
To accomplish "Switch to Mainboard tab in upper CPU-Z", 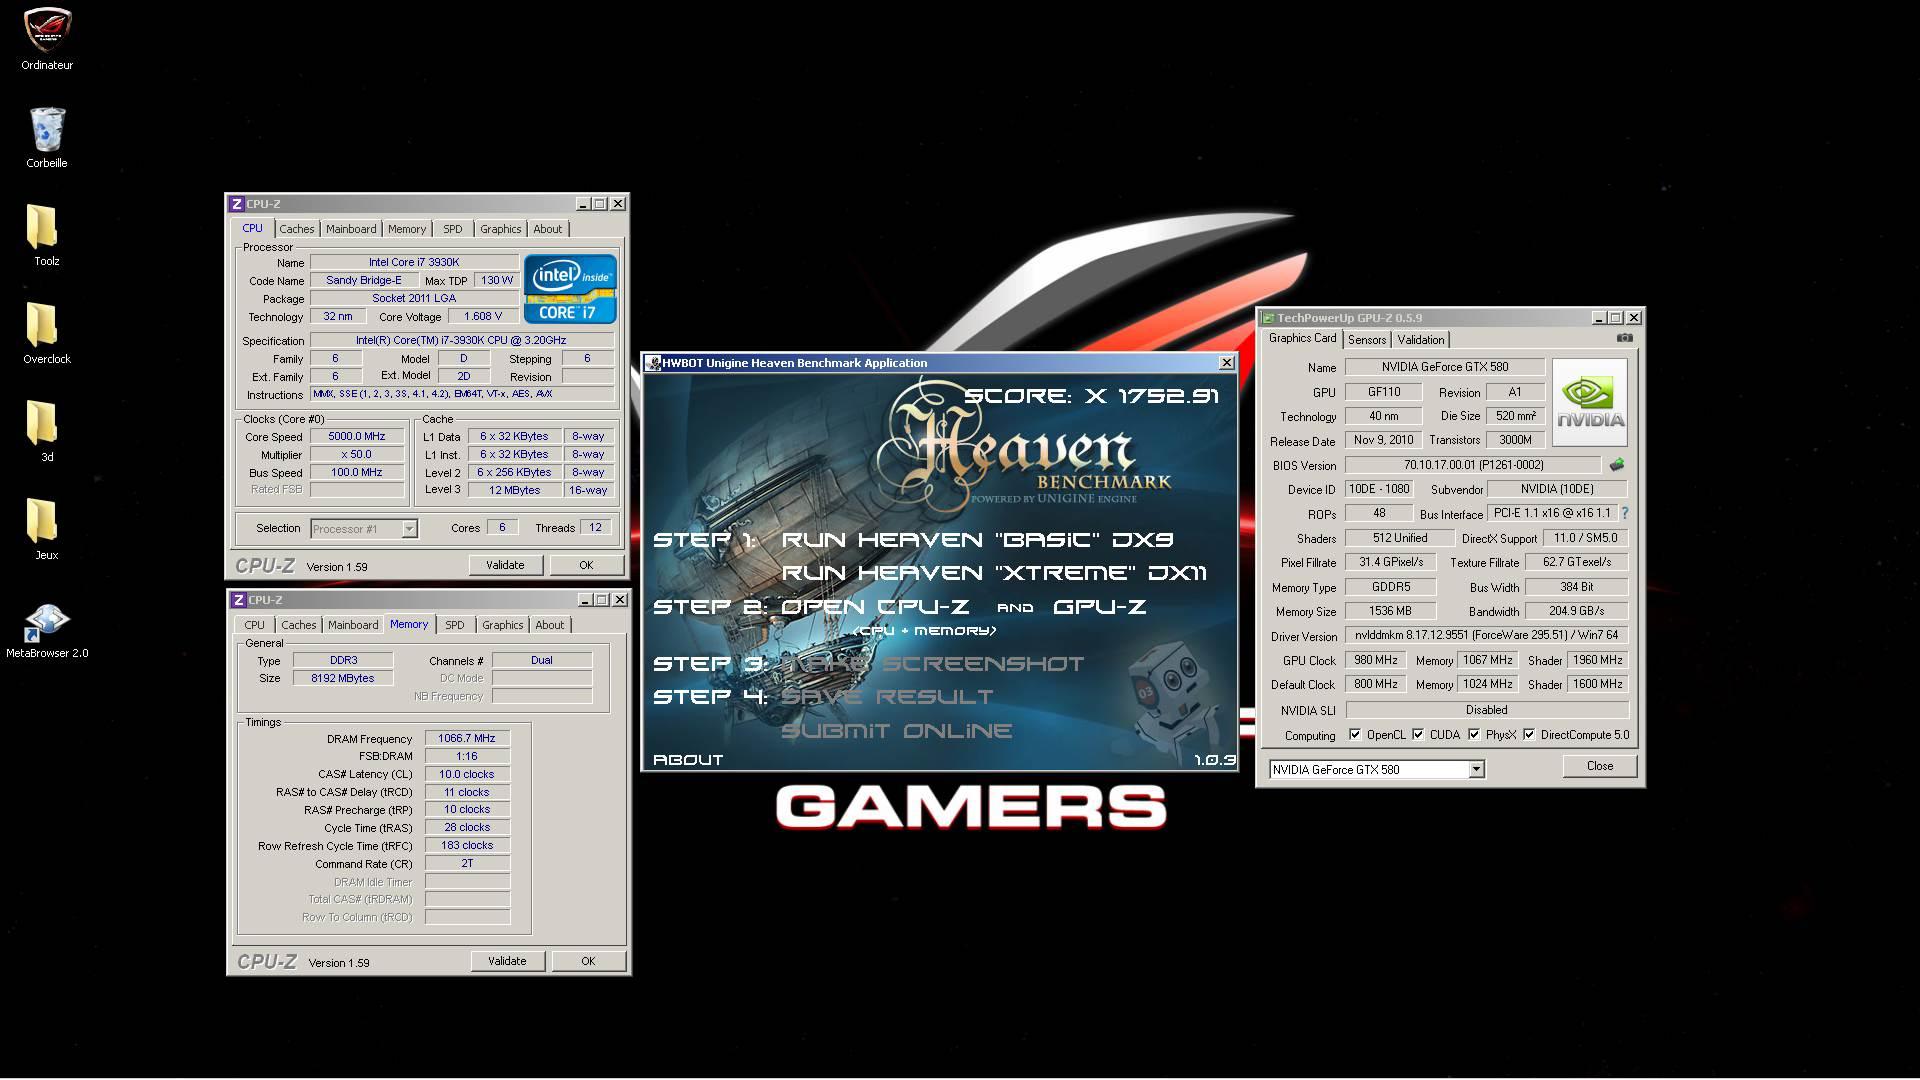I will (x=351, y=229).
